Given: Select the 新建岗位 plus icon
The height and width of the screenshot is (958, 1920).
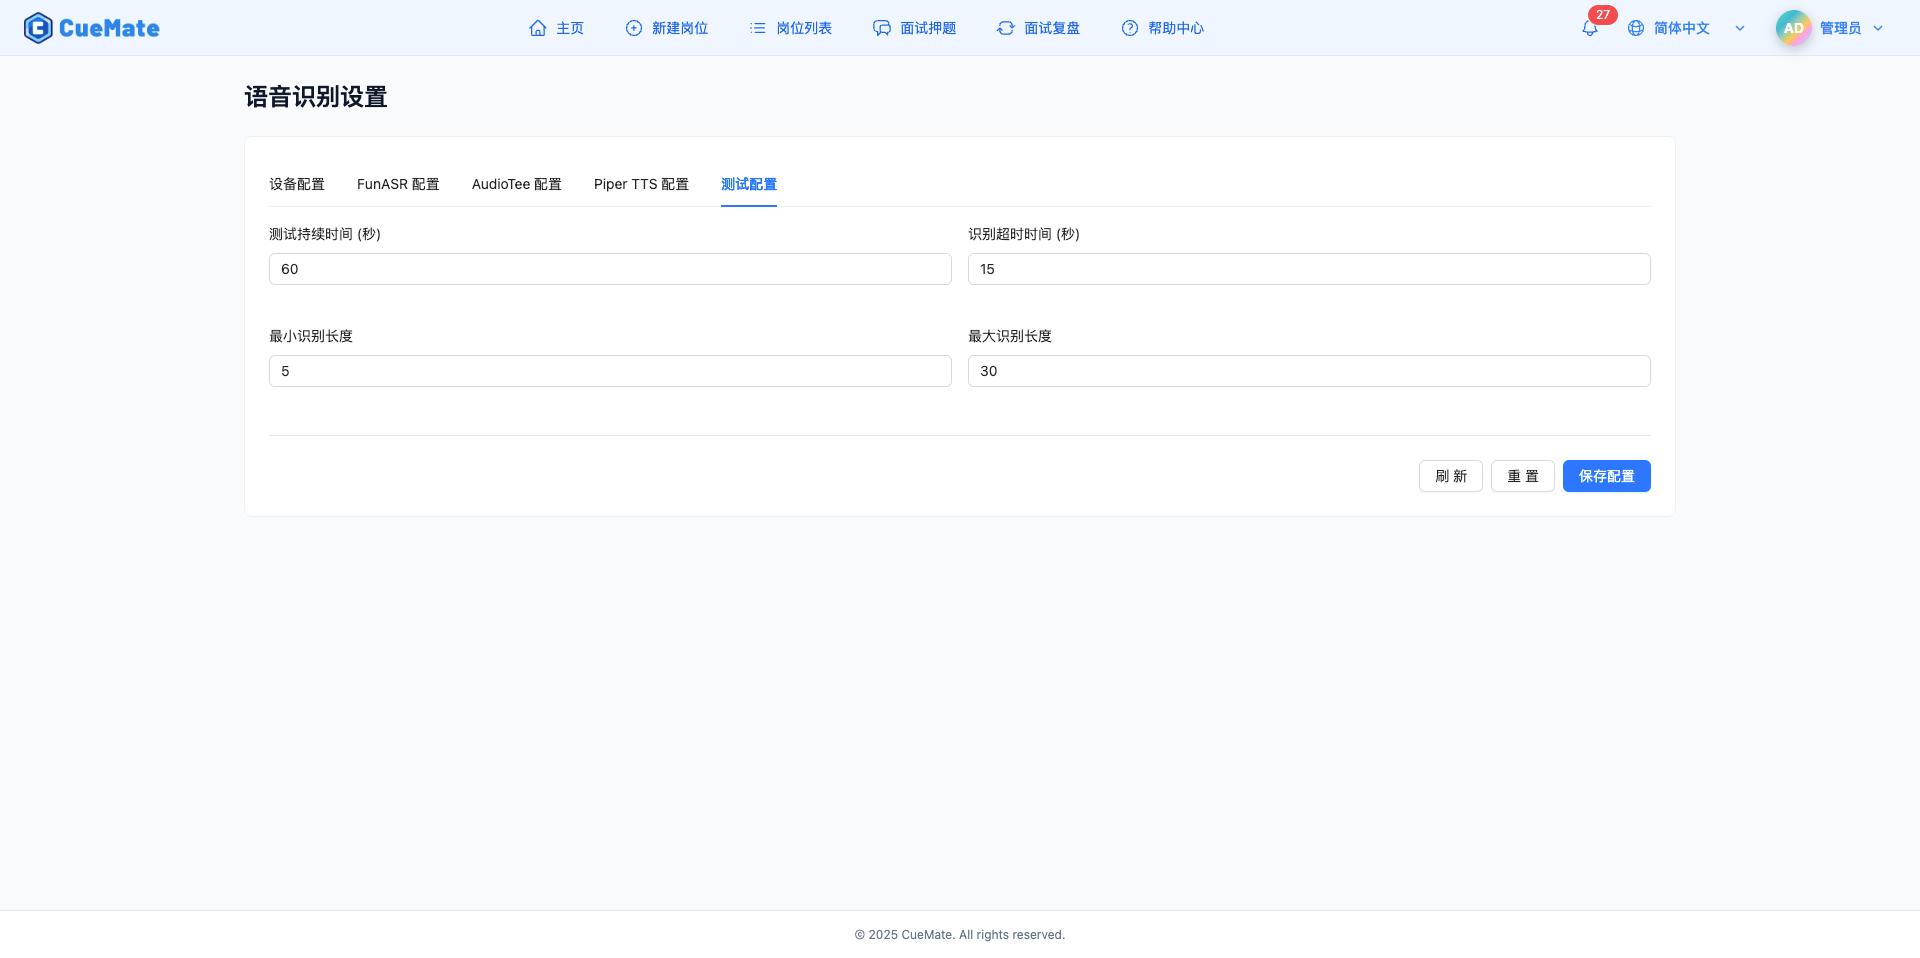Looking at the screenshot, I should (632, 28).
